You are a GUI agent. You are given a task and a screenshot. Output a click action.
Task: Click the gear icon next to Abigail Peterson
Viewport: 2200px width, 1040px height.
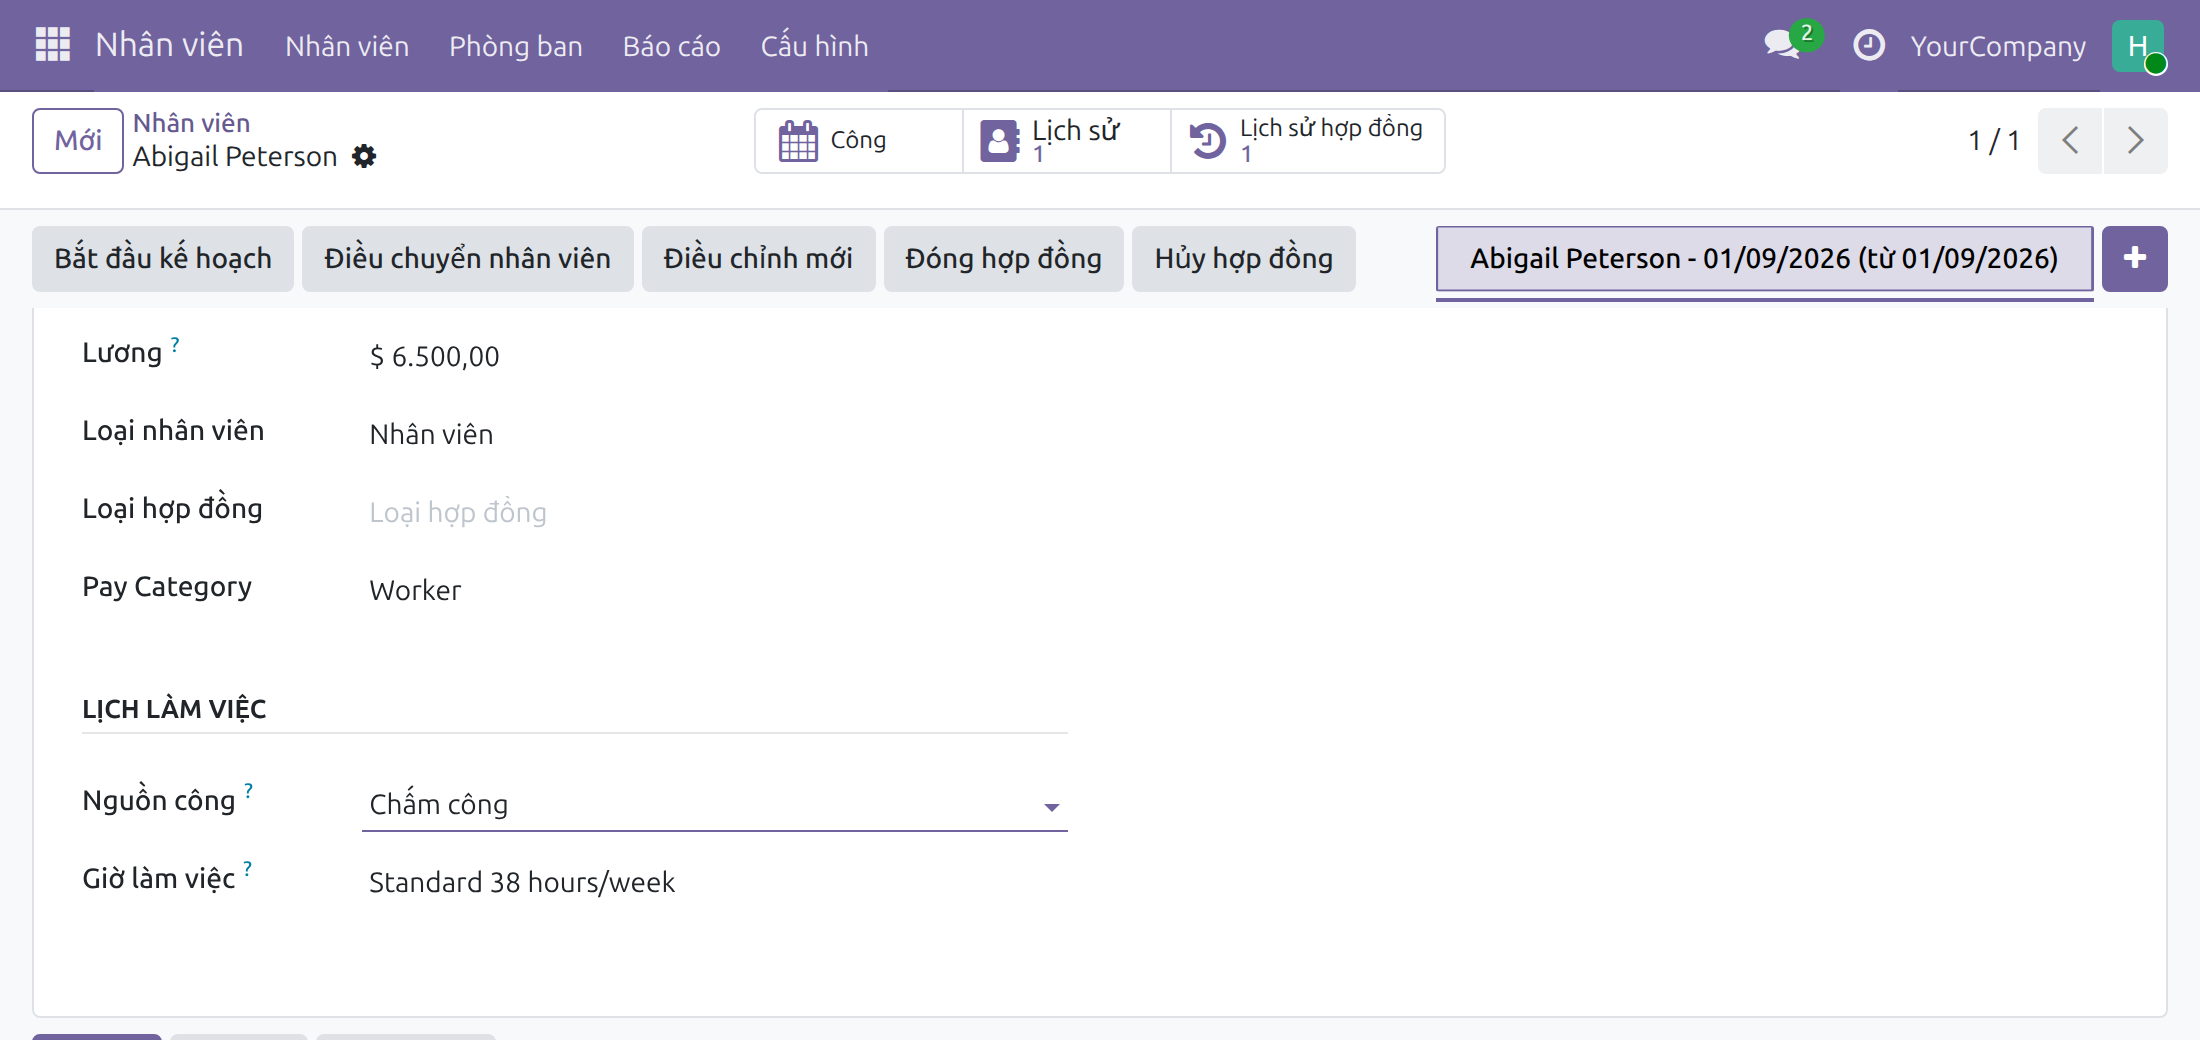tap(364, 157)
